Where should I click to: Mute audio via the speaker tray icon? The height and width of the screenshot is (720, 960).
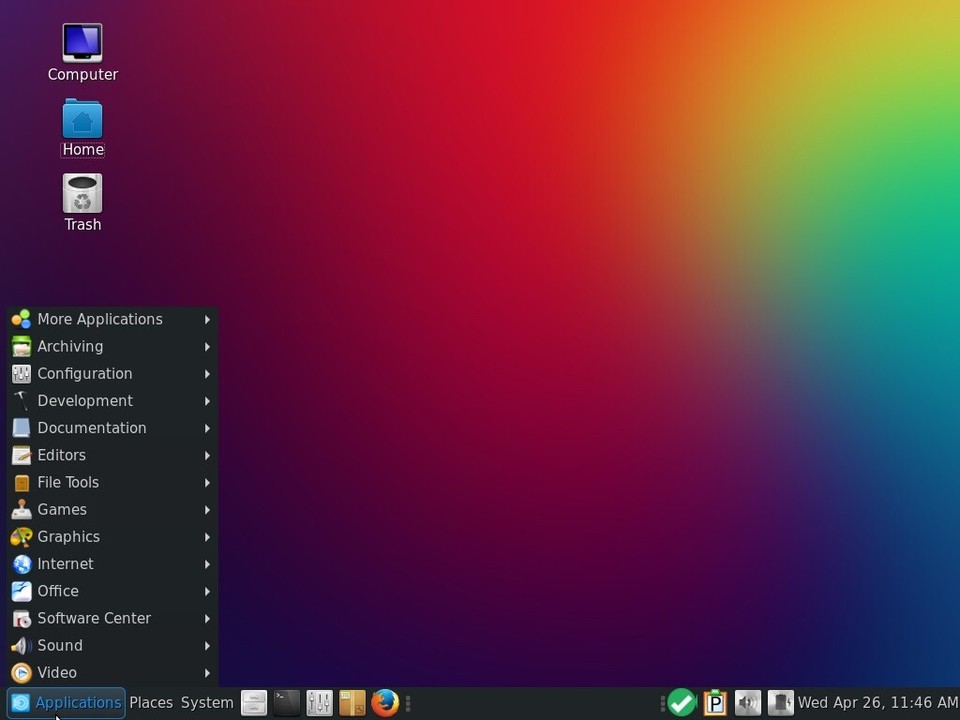pos(747,702)
